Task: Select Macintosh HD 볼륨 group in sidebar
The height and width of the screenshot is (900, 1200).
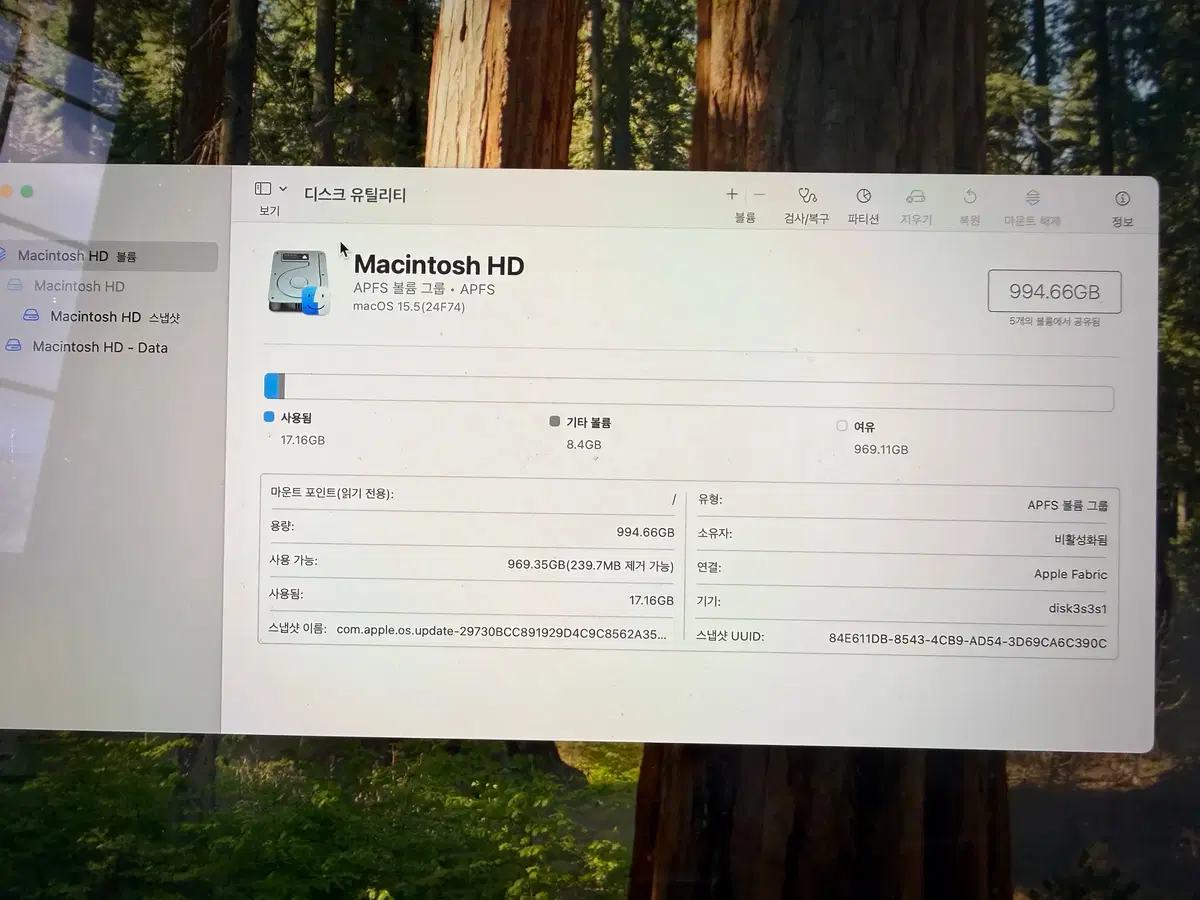Action: tap(108, 256)
